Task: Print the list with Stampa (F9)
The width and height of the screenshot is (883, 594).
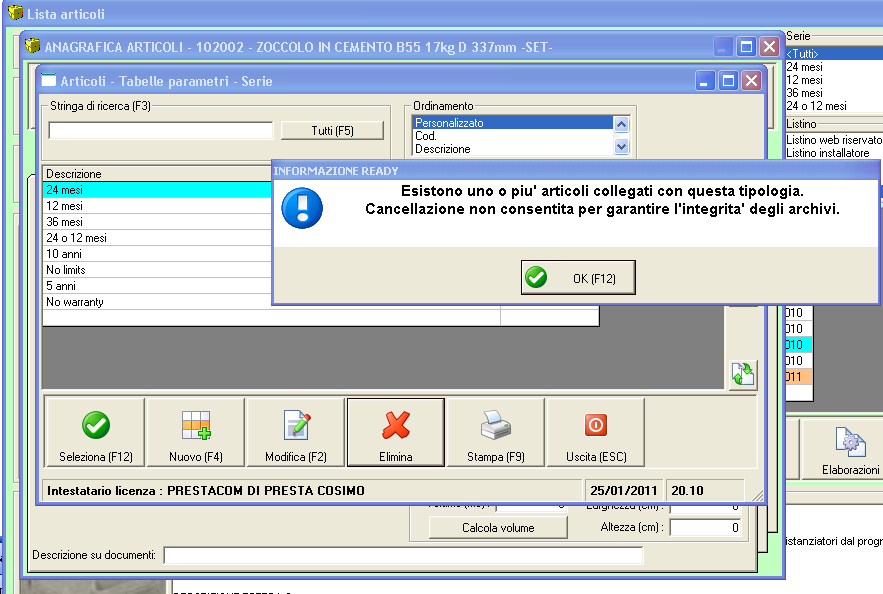Action: [496, 432]
